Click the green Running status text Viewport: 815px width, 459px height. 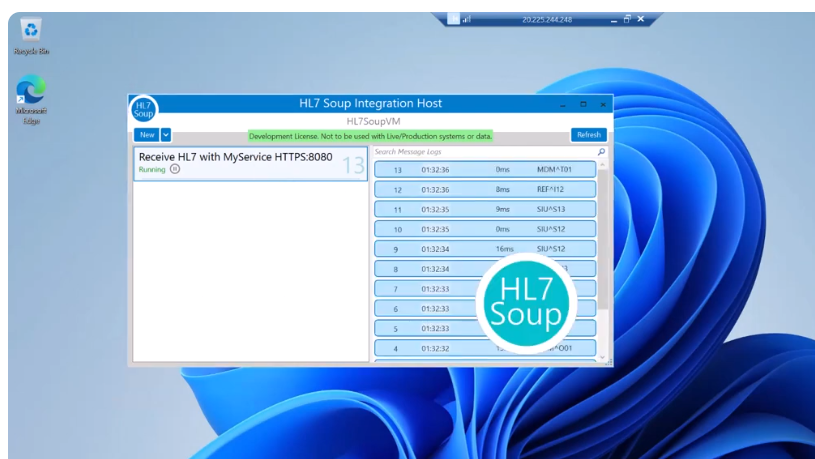[152, 169]
